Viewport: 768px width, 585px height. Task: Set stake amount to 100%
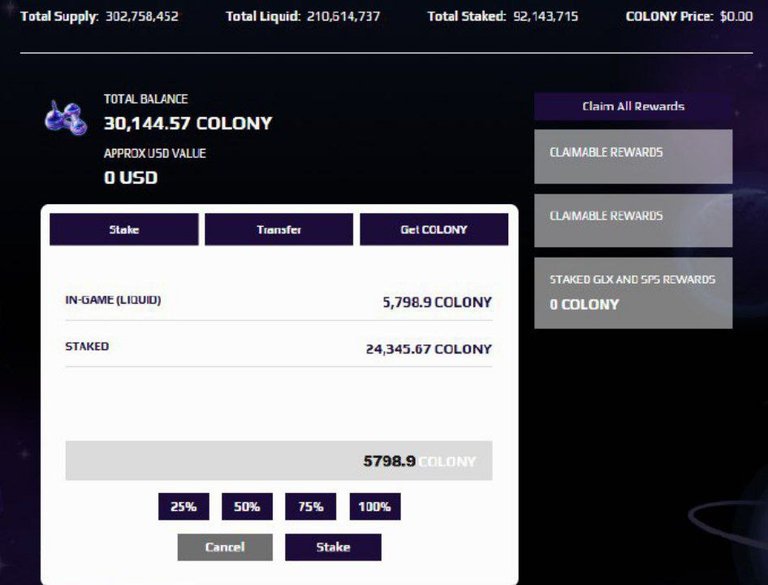[375, 507]
